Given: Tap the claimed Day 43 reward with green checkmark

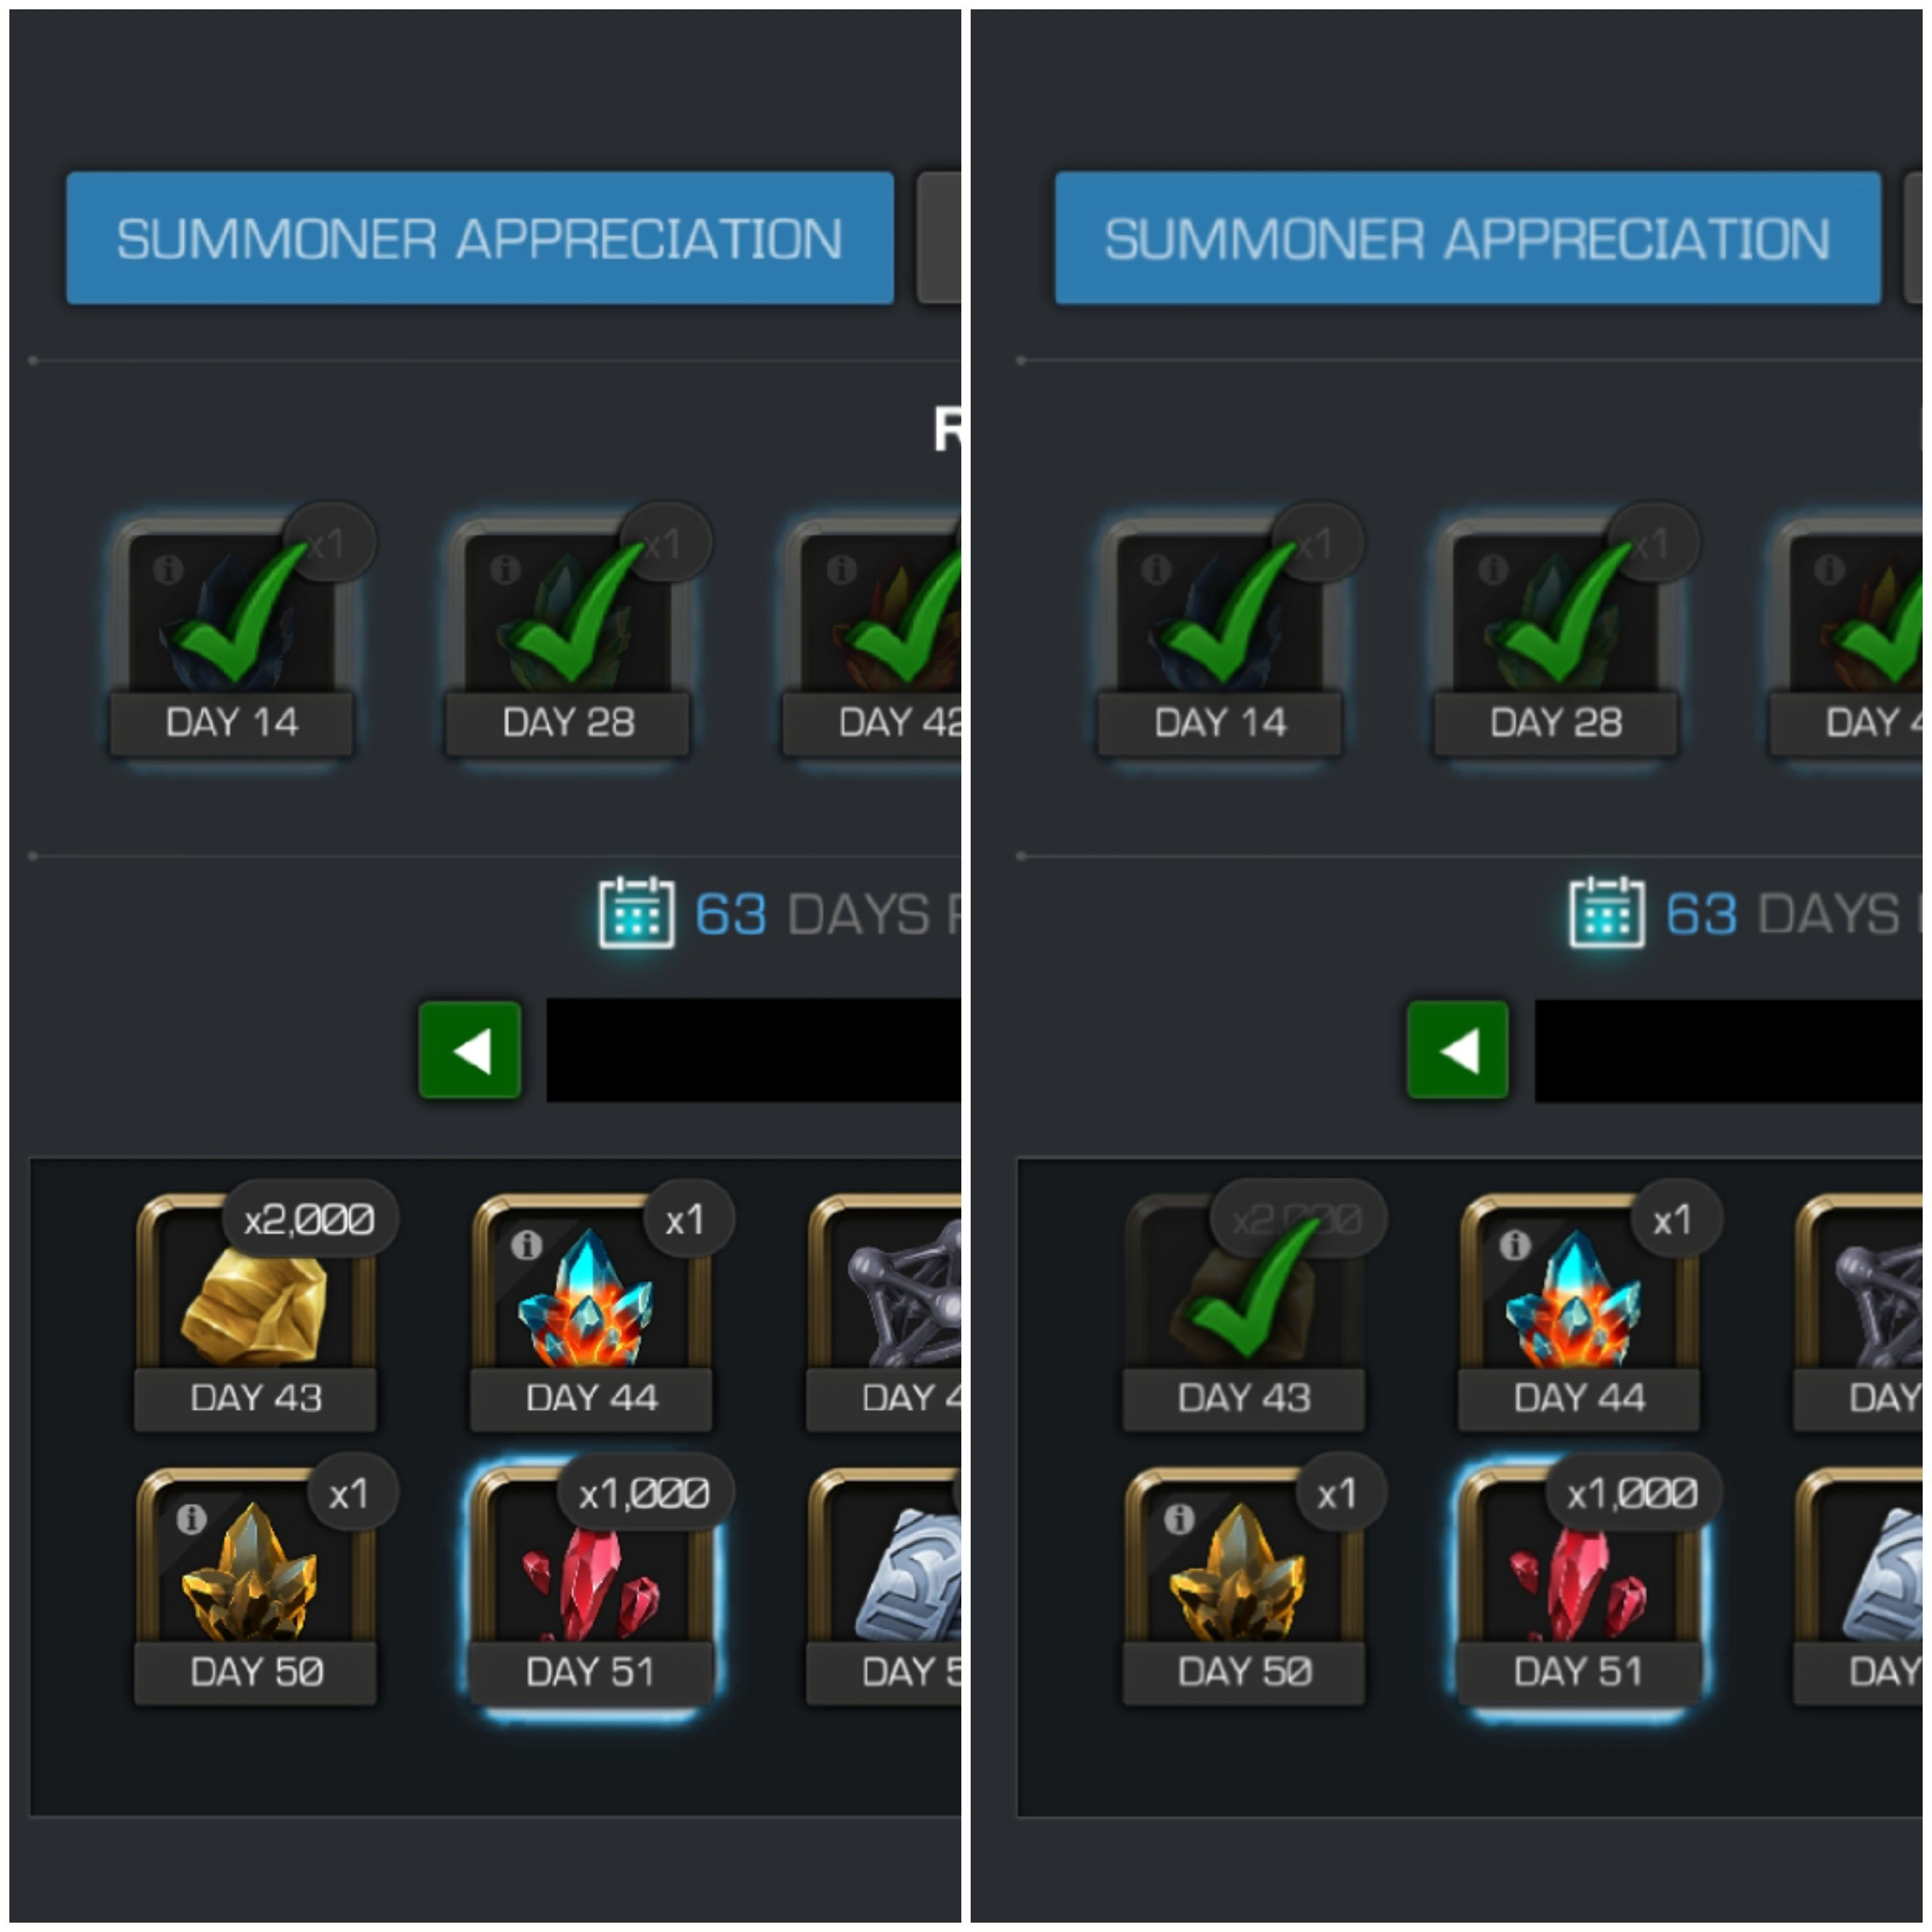Looking at the screenshot, I should 1244,1311.
